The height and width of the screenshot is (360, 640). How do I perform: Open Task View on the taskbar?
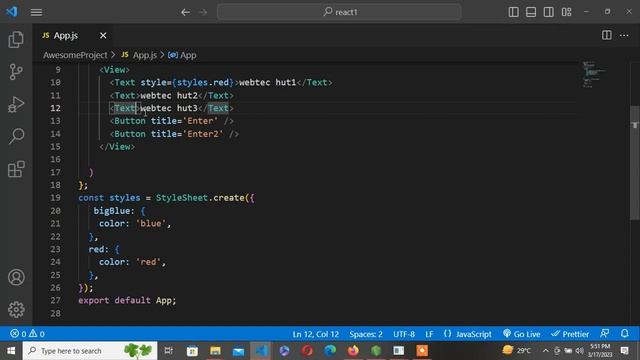pos(169,351)
